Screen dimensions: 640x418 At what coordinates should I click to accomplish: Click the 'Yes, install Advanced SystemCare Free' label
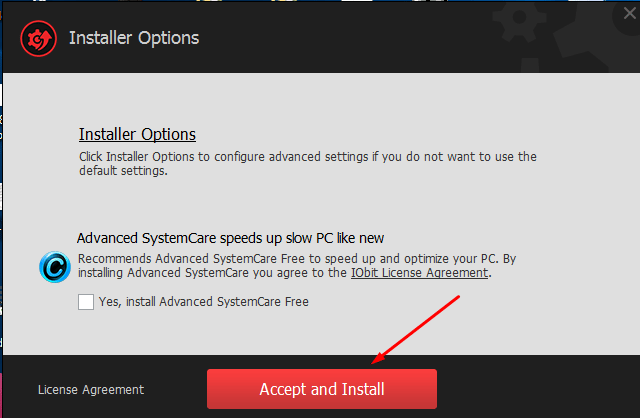204,301
